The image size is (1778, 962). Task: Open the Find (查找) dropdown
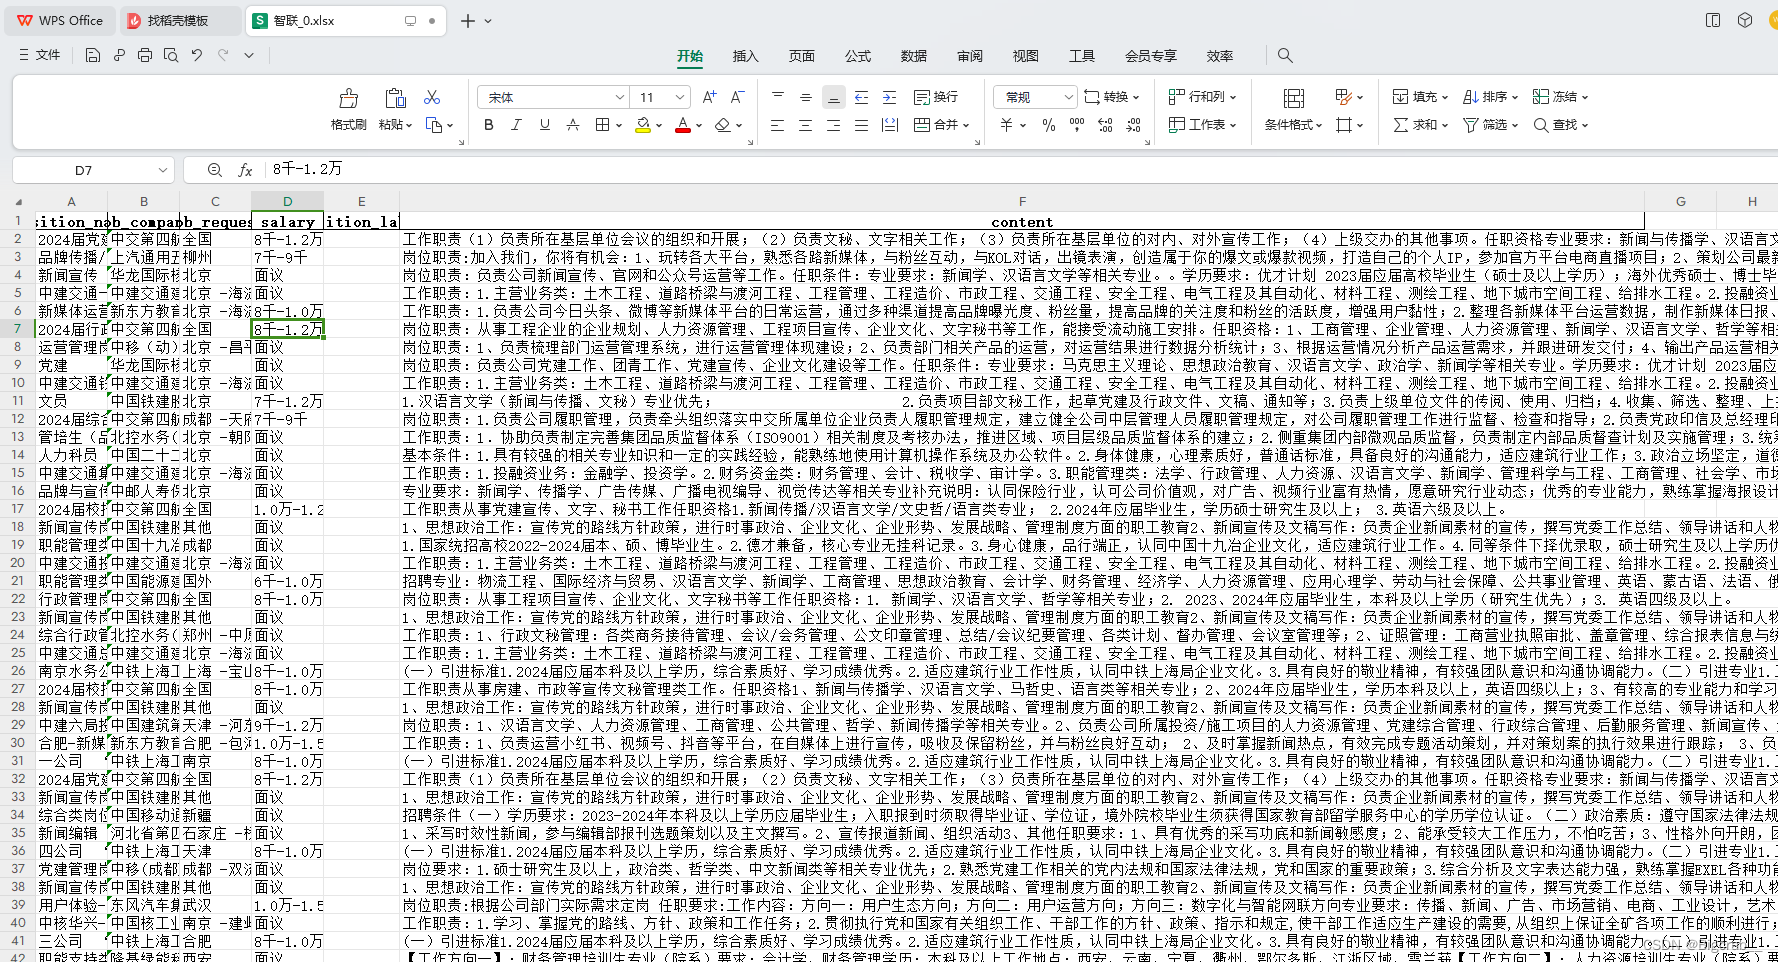1560,125
